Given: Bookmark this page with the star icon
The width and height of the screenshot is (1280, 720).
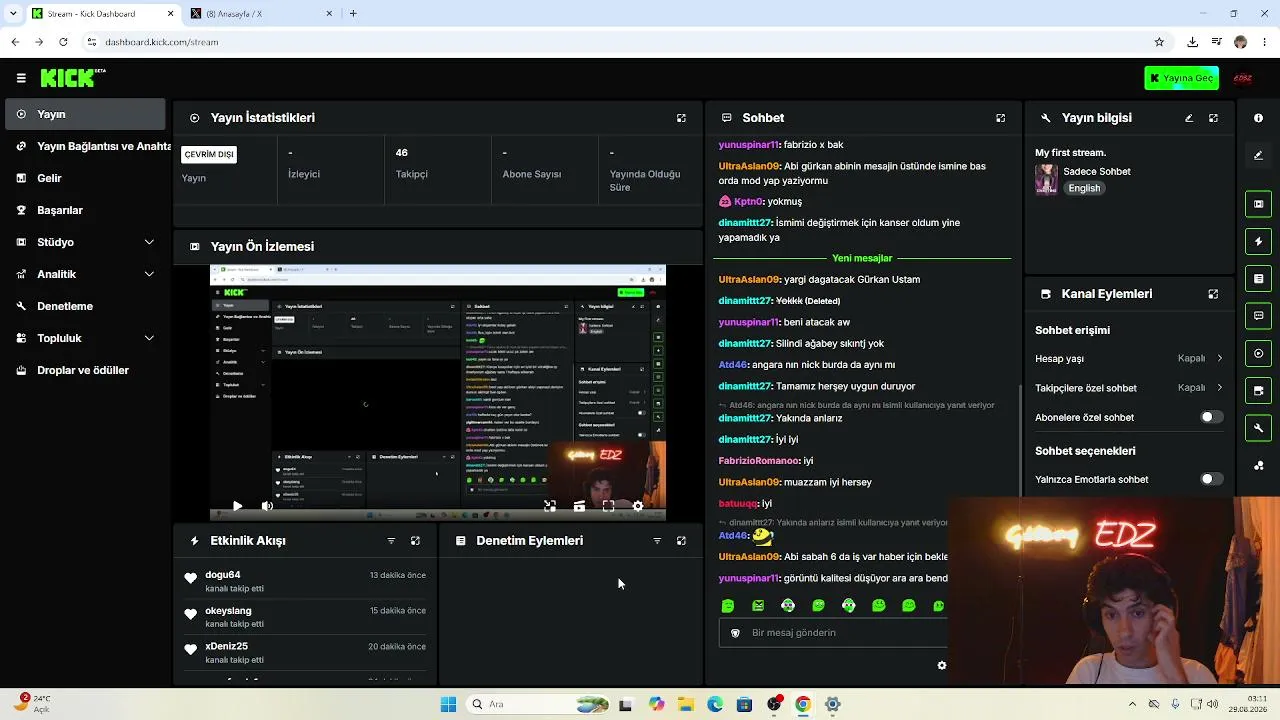Looking at the screenshot, I should point(1159,42).
